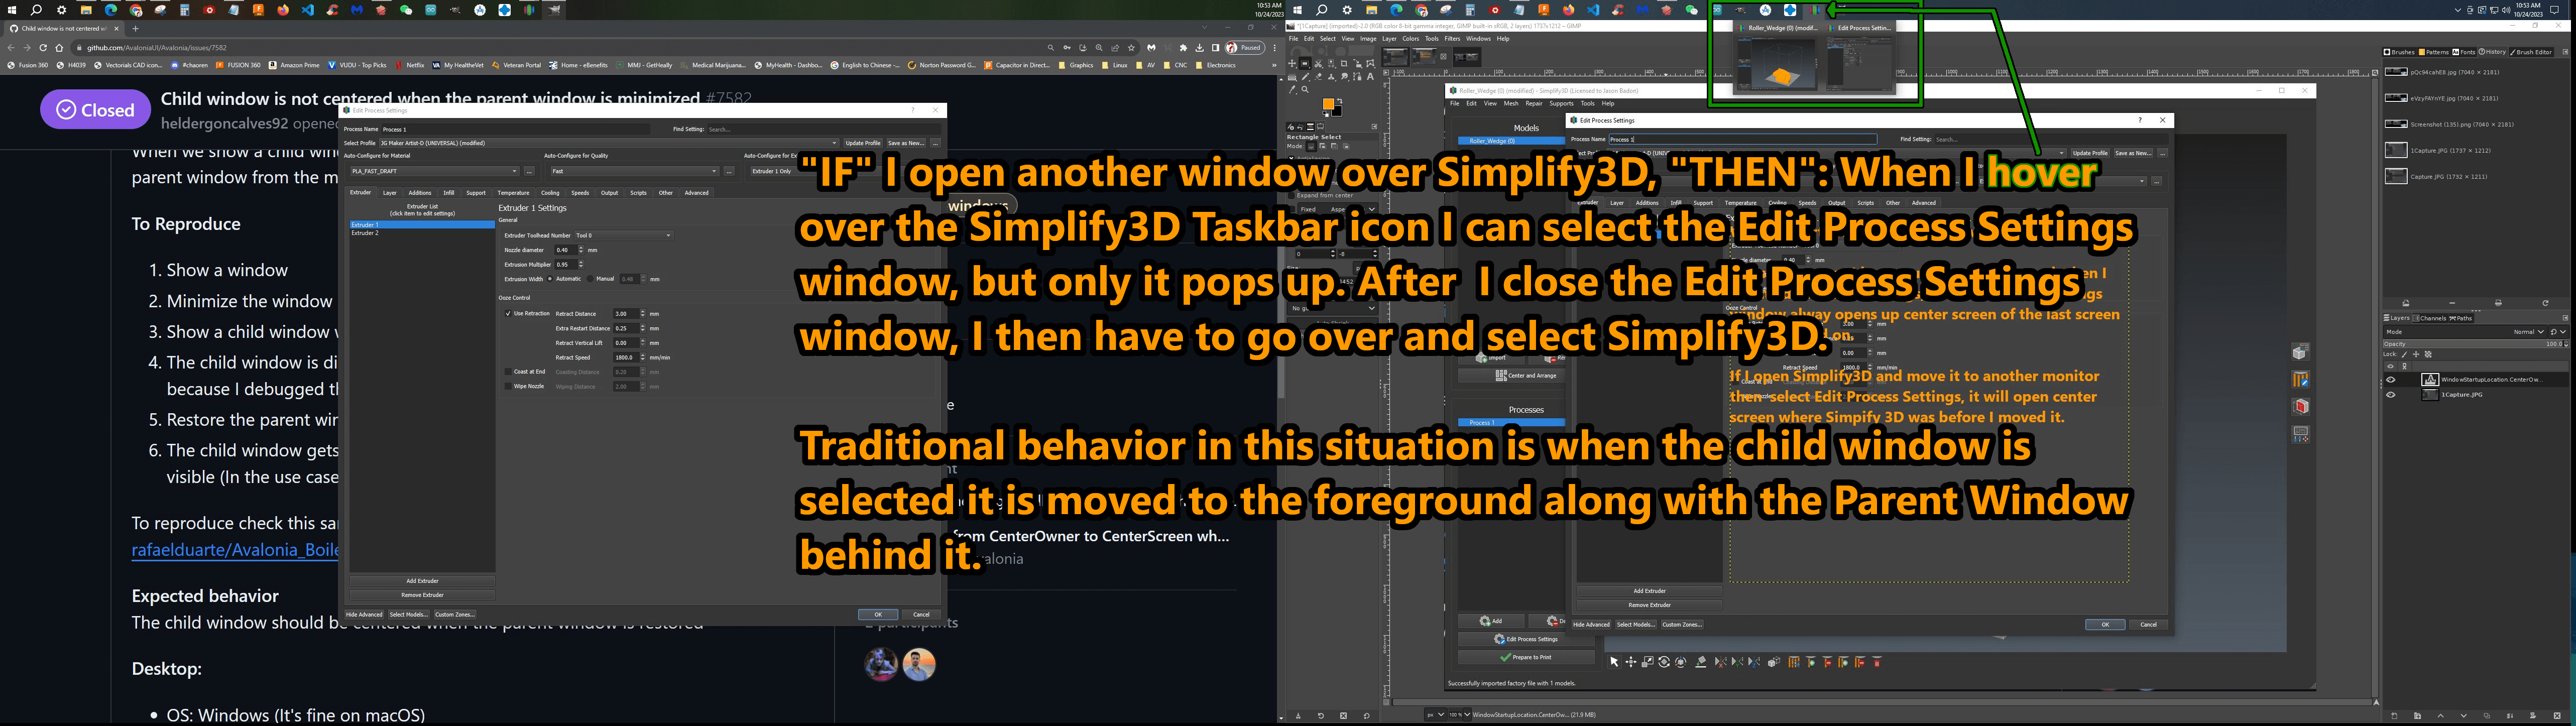Click the History panel's open entry icon
Screen dimensions: 2576x726
(2406, 303)
